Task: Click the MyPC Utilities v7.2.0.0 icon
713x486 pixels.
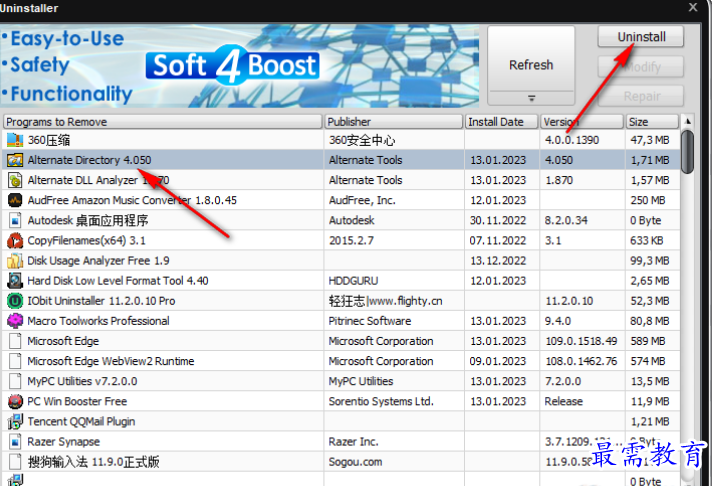Action: pos(15,381)
